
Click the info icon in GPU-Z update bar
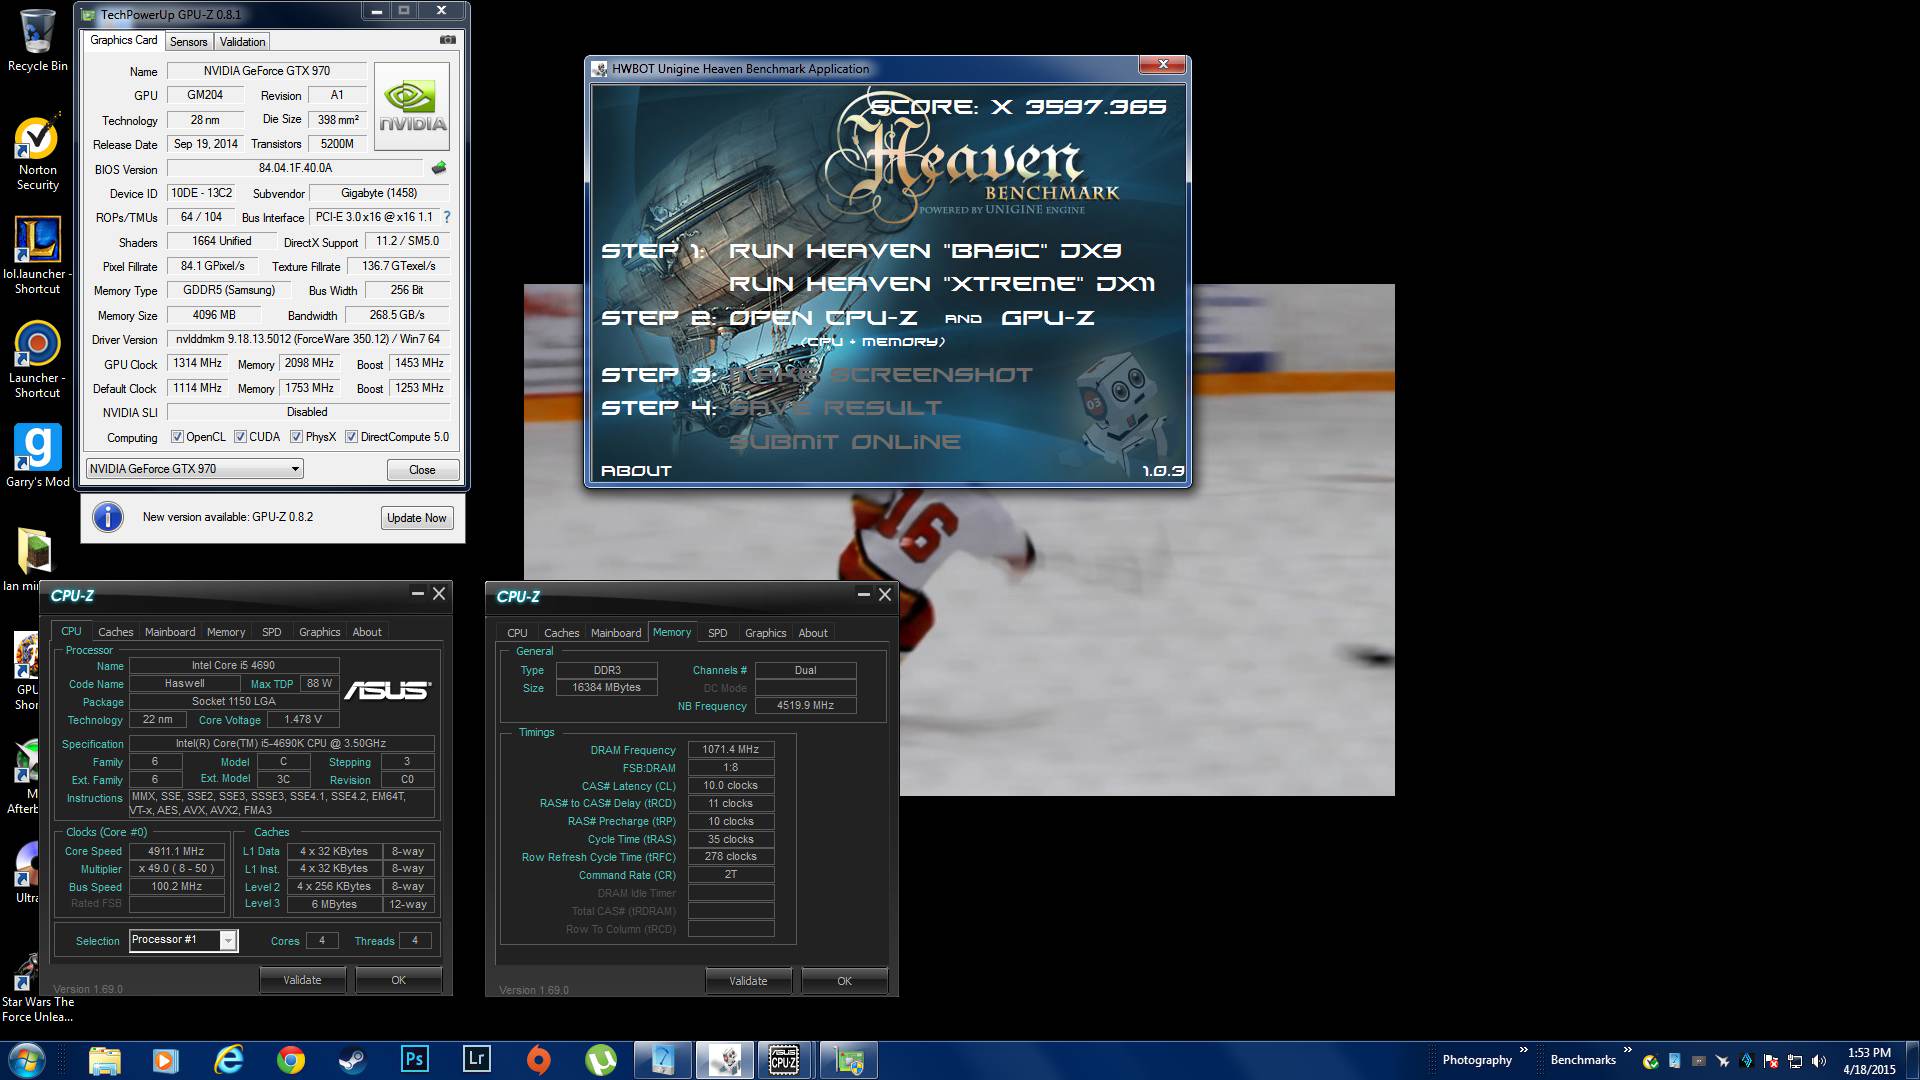point(107,517)
